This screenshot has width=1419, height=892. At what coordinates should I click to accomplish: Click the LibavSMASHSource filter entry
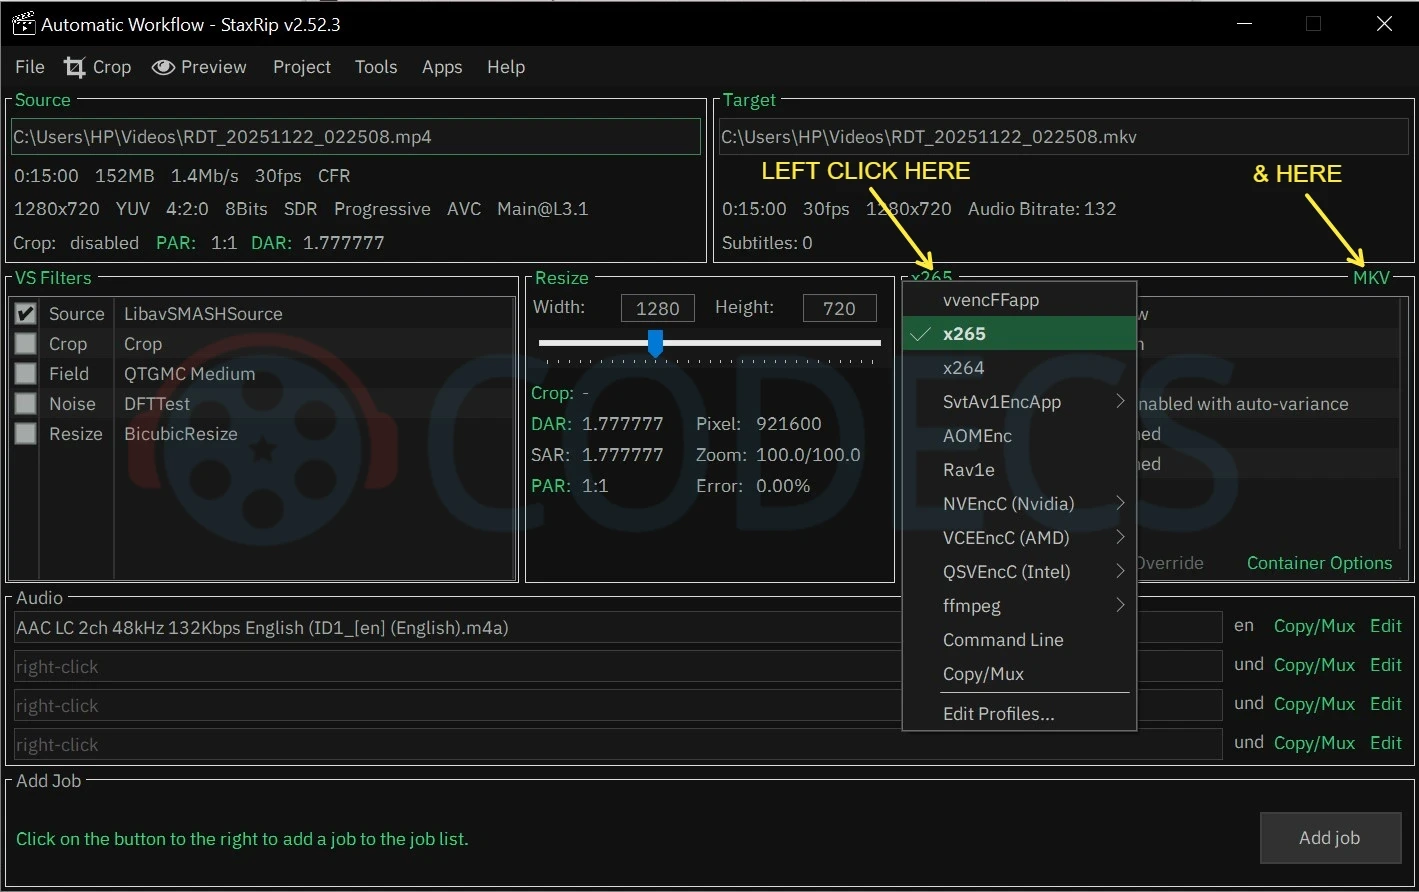coord(203,314)
